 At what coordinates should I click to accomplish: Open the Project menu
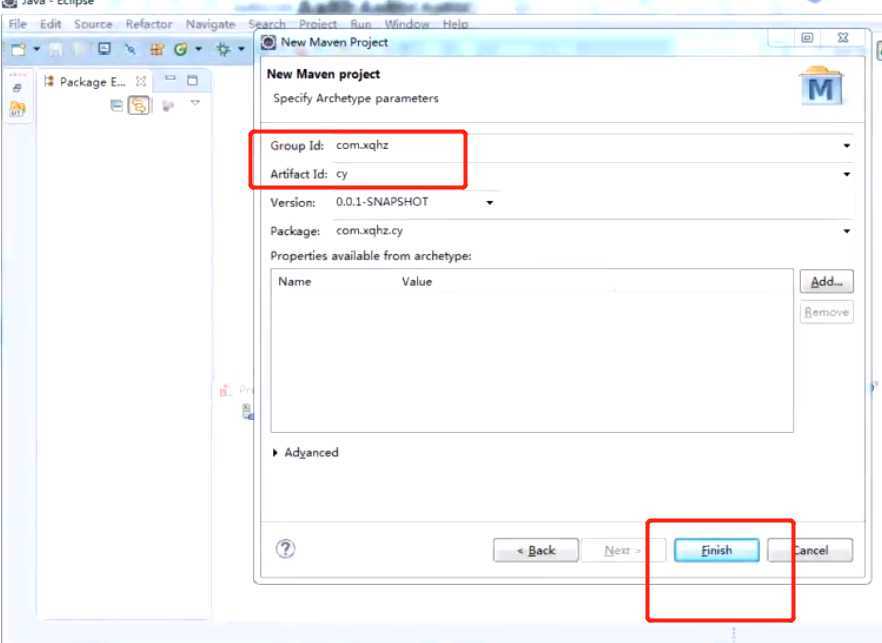pos(318,24)
